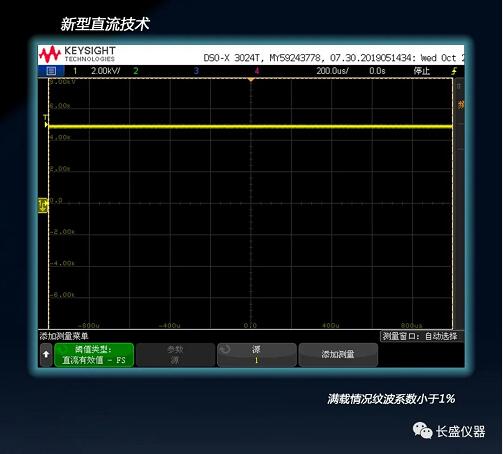
Task: Open the 测量类型 直流有效值 - FS softkey
Action: click(94, 355)
